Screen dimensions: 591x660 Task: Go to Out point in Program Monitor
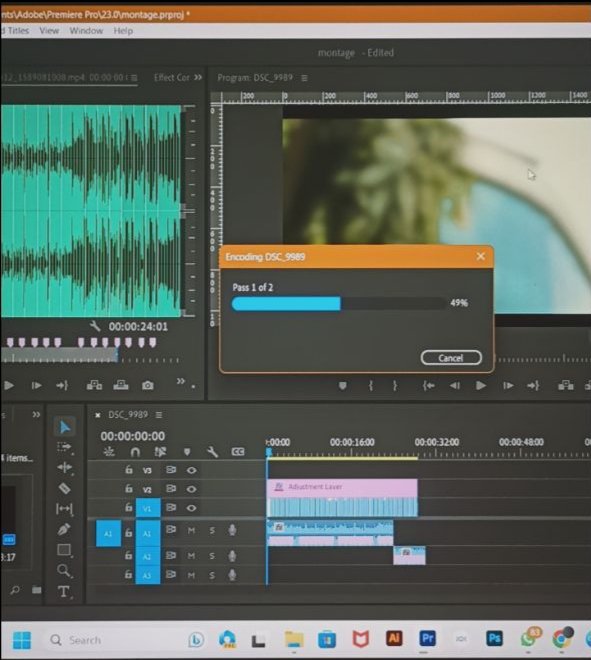click(x=533, y=385)
